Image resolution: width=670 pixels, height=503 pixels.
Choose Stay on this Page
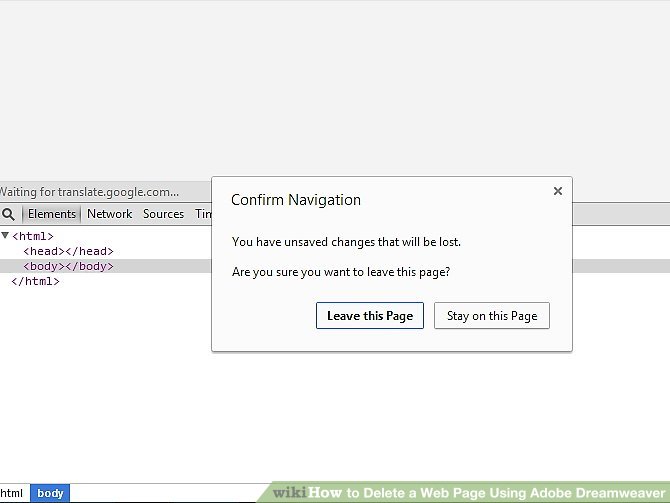click(491, 316)
